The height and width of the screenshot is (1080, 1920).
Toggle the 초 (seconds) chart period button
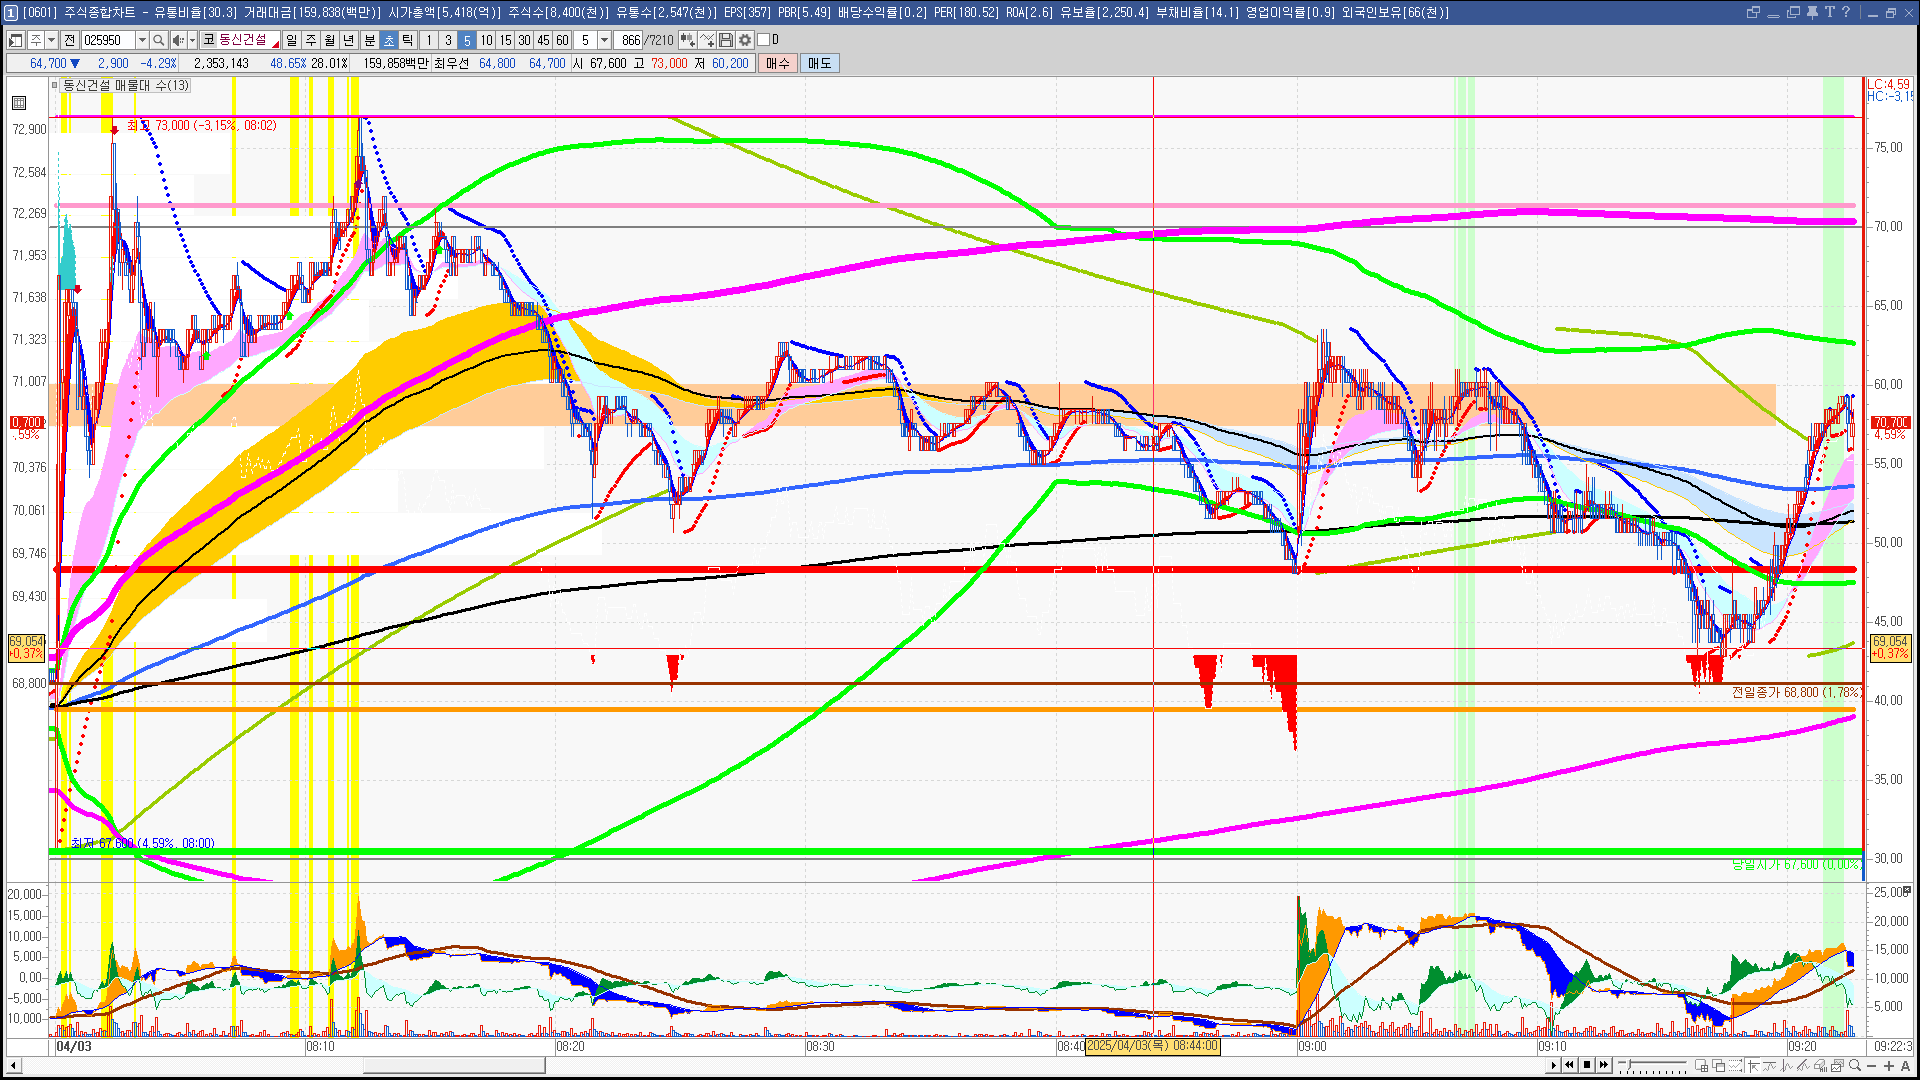pos(389,40)
